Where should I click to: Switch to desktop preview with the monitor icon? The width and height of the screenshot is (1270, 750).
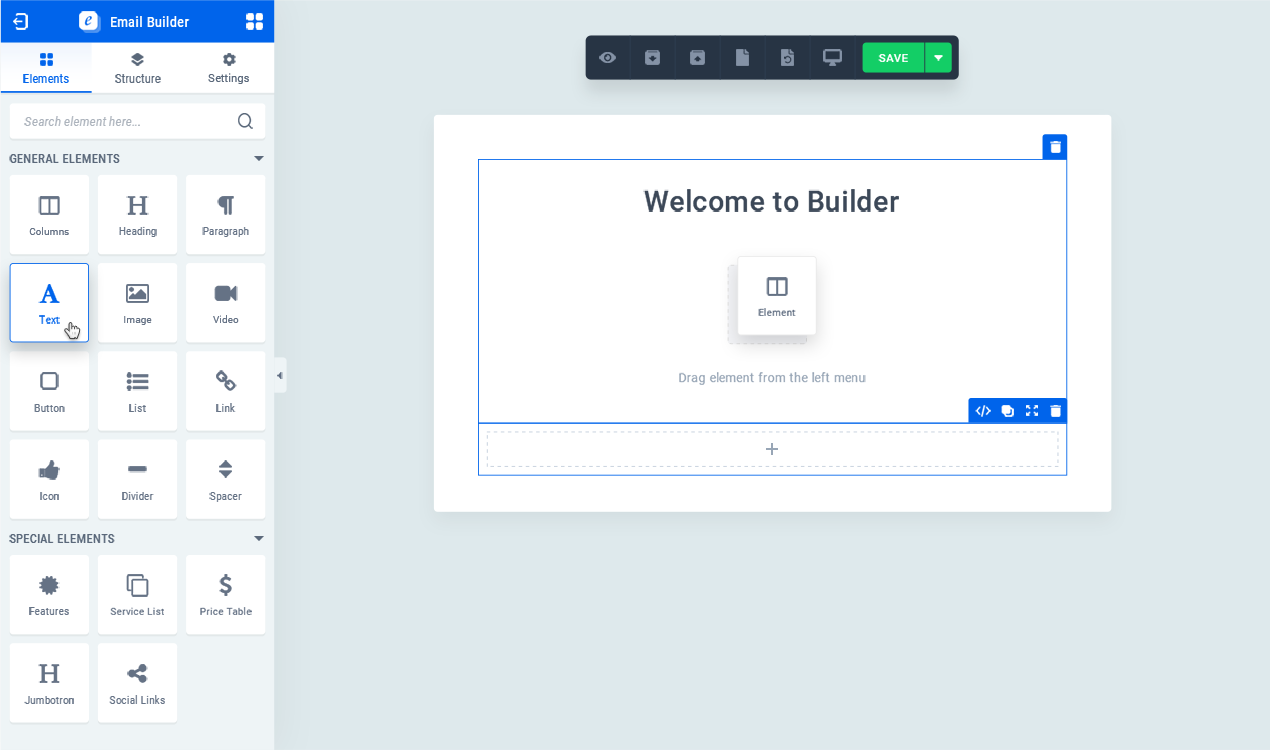point(832,57)
